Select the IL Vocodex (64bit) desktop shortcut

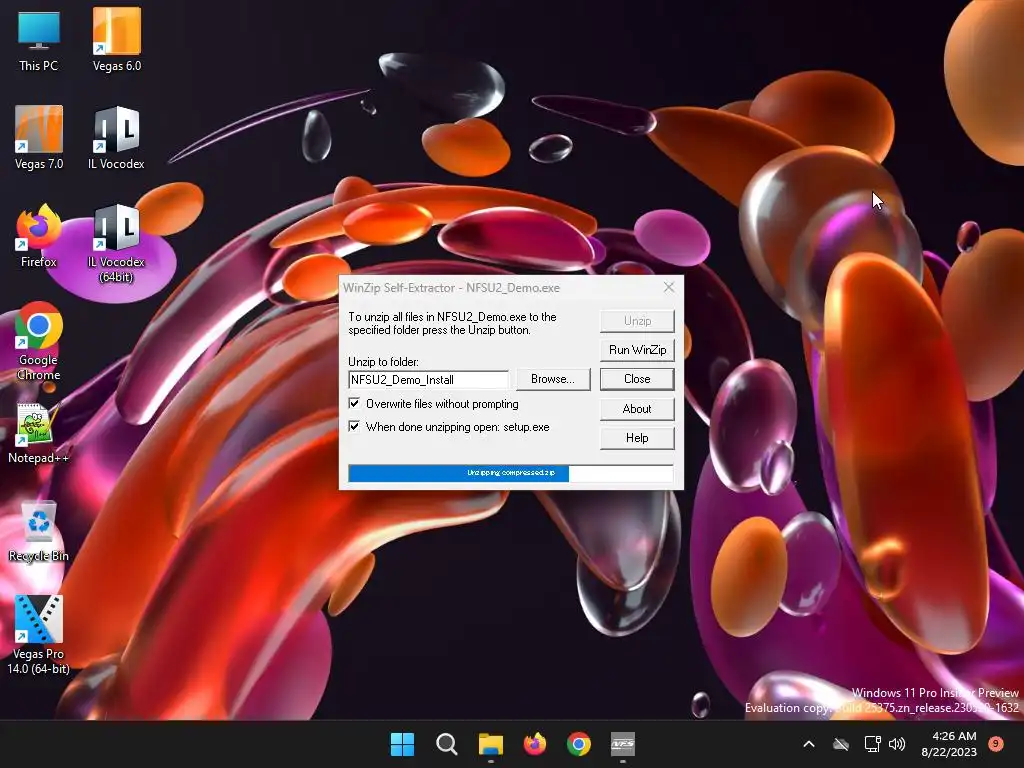pyautogui.click(x=116, y=244)
